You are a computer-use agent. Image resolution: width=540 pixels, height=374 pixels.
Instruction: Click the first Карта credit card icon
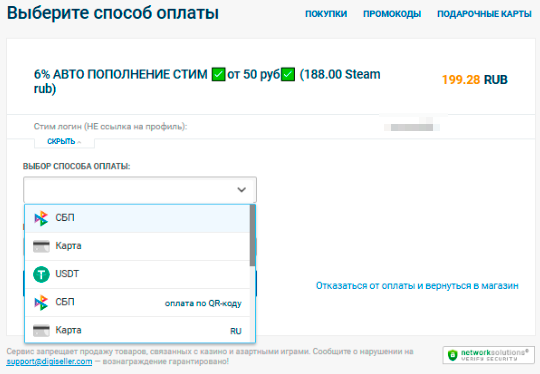click(41, 246)
